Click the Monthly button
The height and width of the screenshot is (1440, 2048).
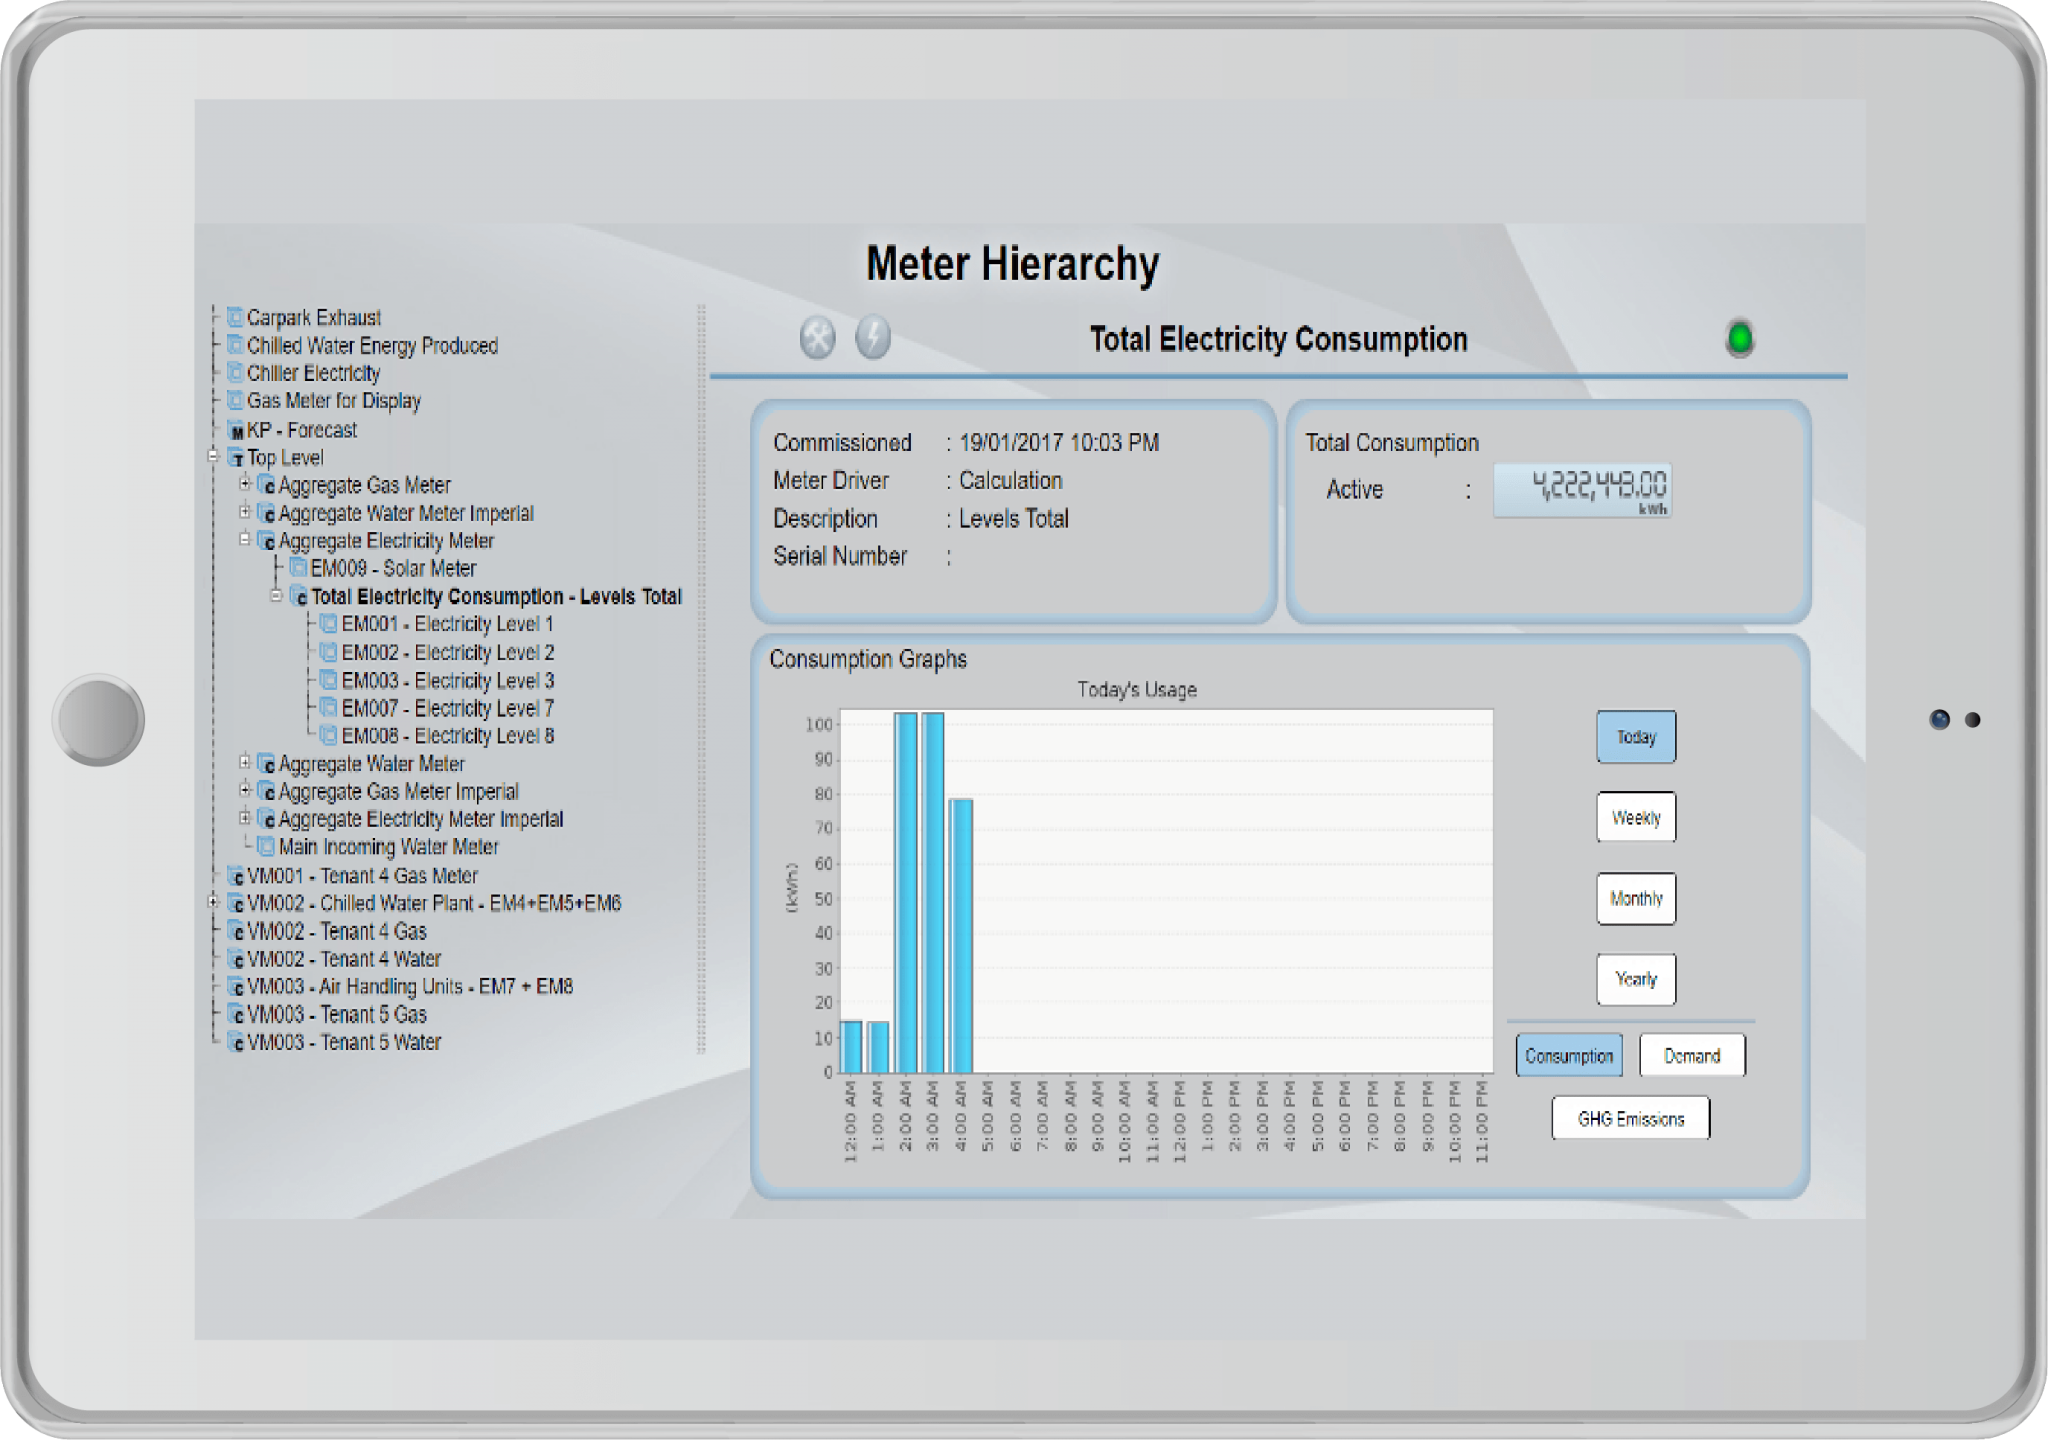click(x=1636, y=898)
